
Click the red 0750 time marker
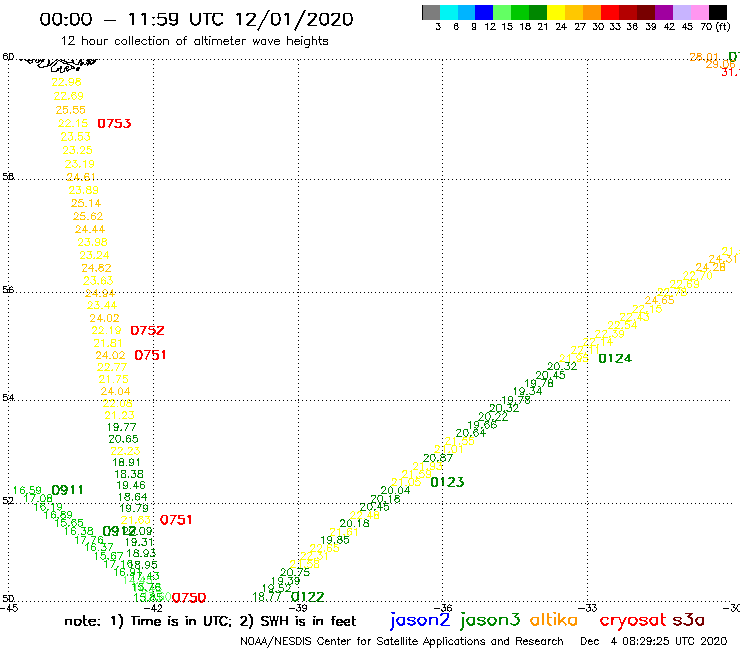pyautogui.click(x=189, y=598)
